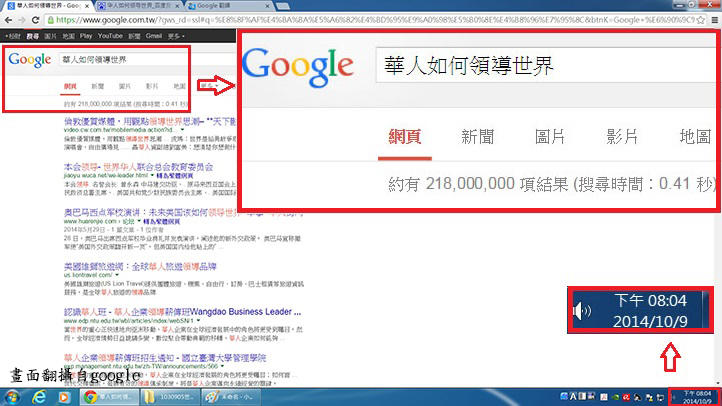Switch to the Paint taskbar button
The height and width of the screenshot is (406, 722).
pos(231,397)
